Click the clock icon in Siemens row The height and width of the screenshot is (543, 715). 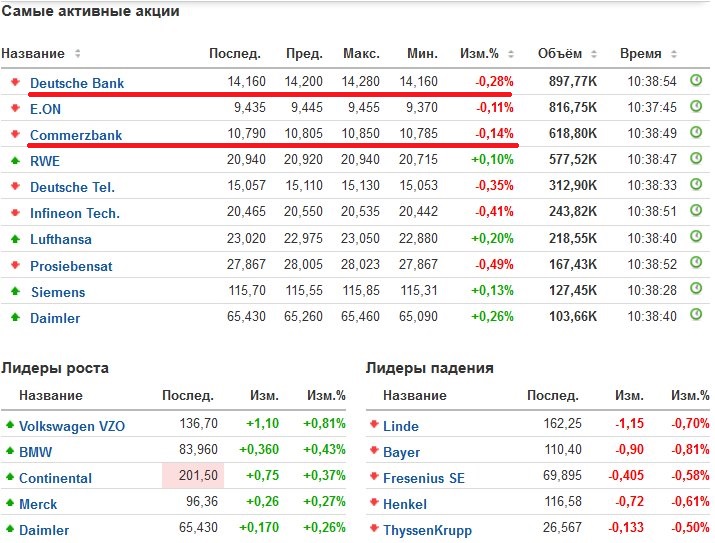coord(696,291)
